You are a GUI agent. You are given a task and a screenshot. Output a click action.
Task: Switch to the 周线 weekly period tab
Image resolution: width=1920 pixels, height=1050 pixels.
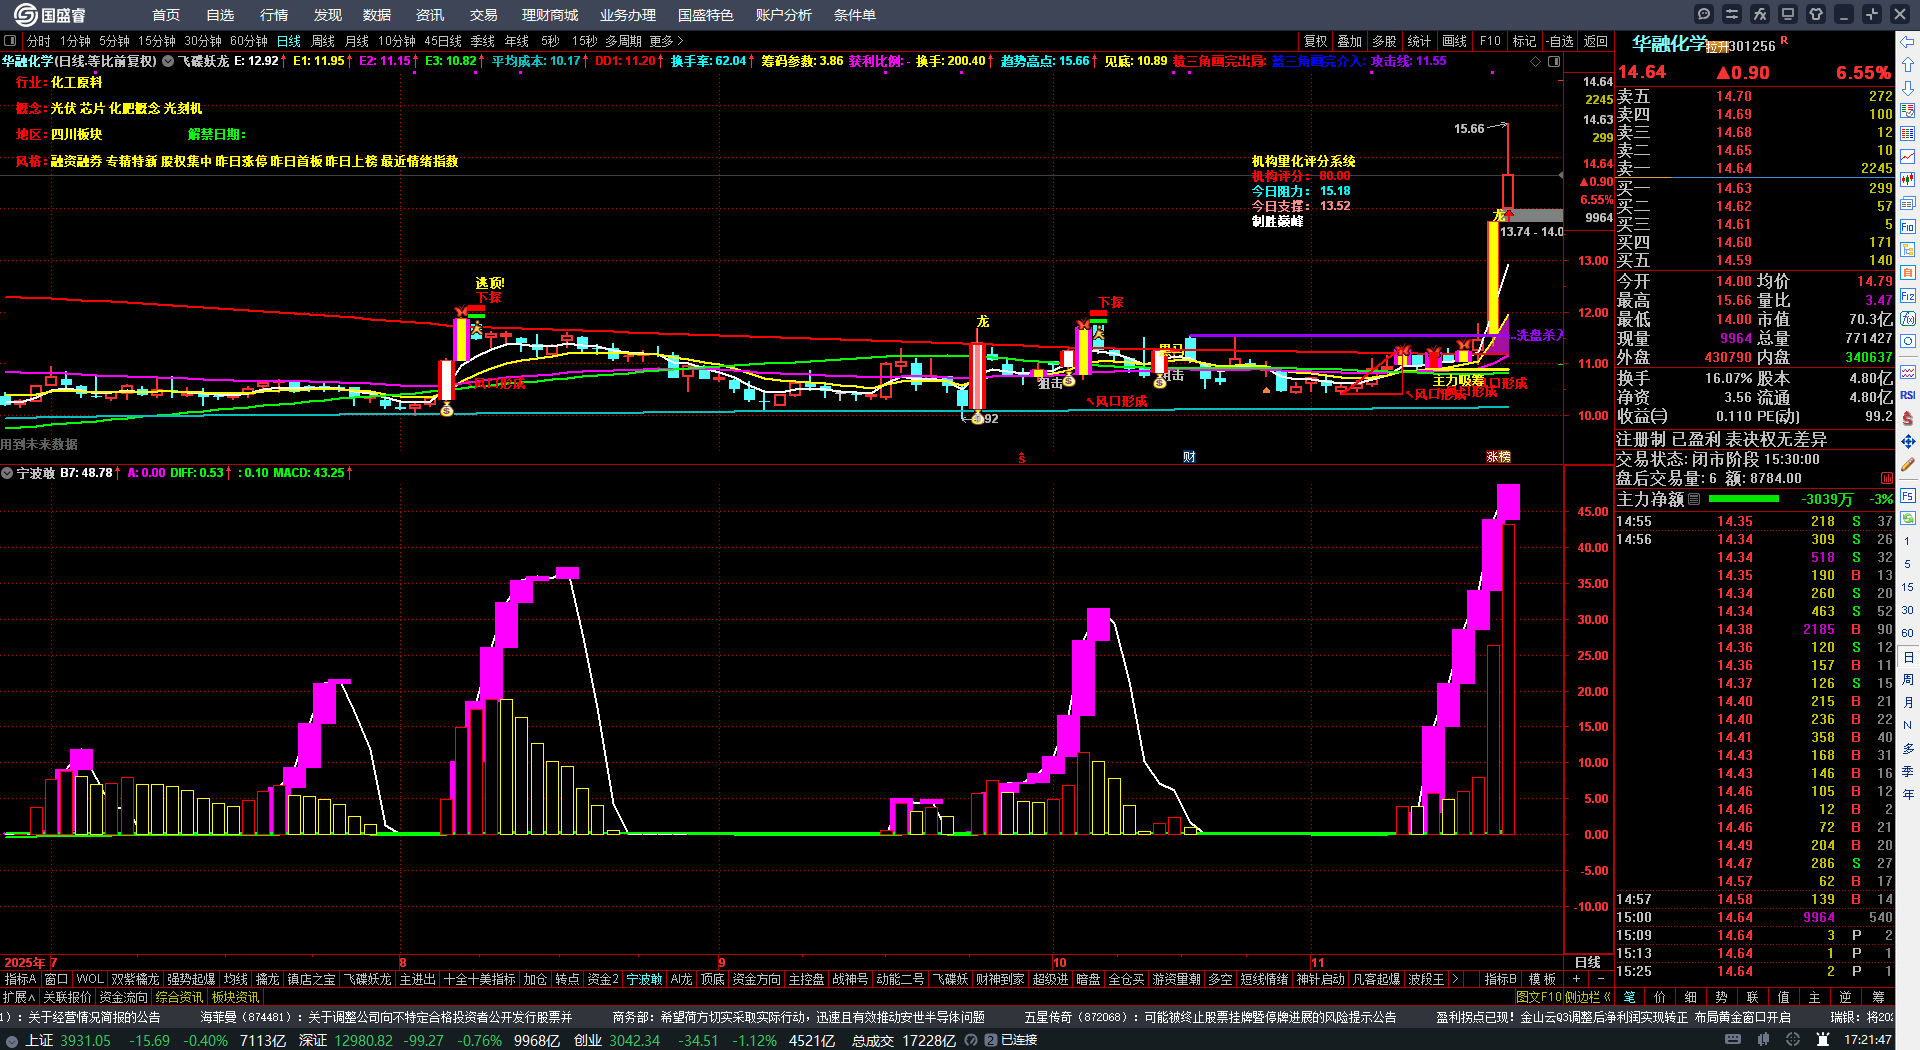click(323, 41)
